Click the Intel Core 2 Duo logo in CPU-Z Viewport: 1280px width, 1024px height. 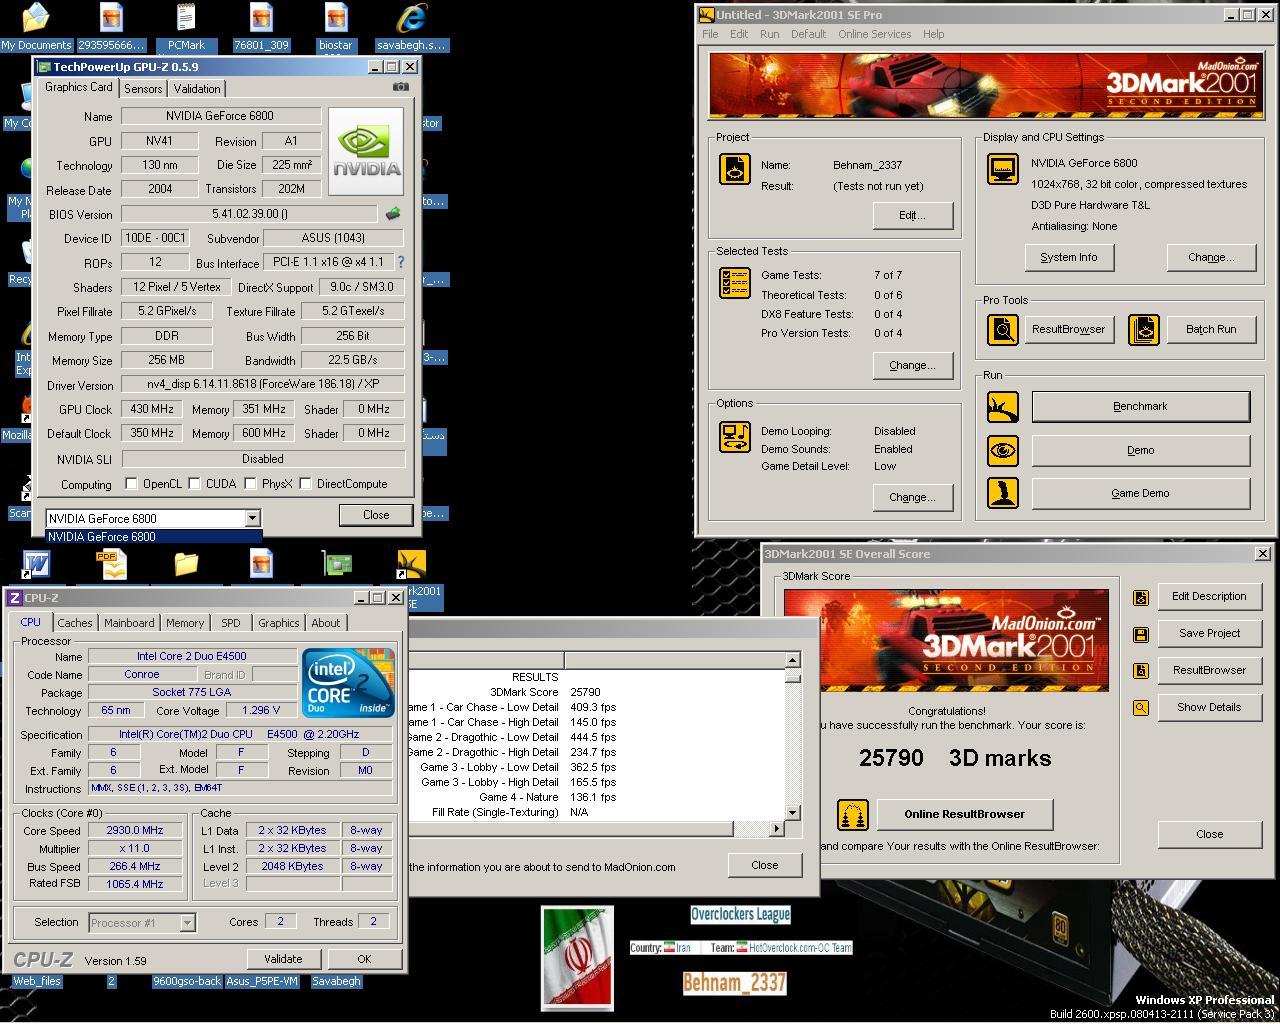(x=348, y=683)
